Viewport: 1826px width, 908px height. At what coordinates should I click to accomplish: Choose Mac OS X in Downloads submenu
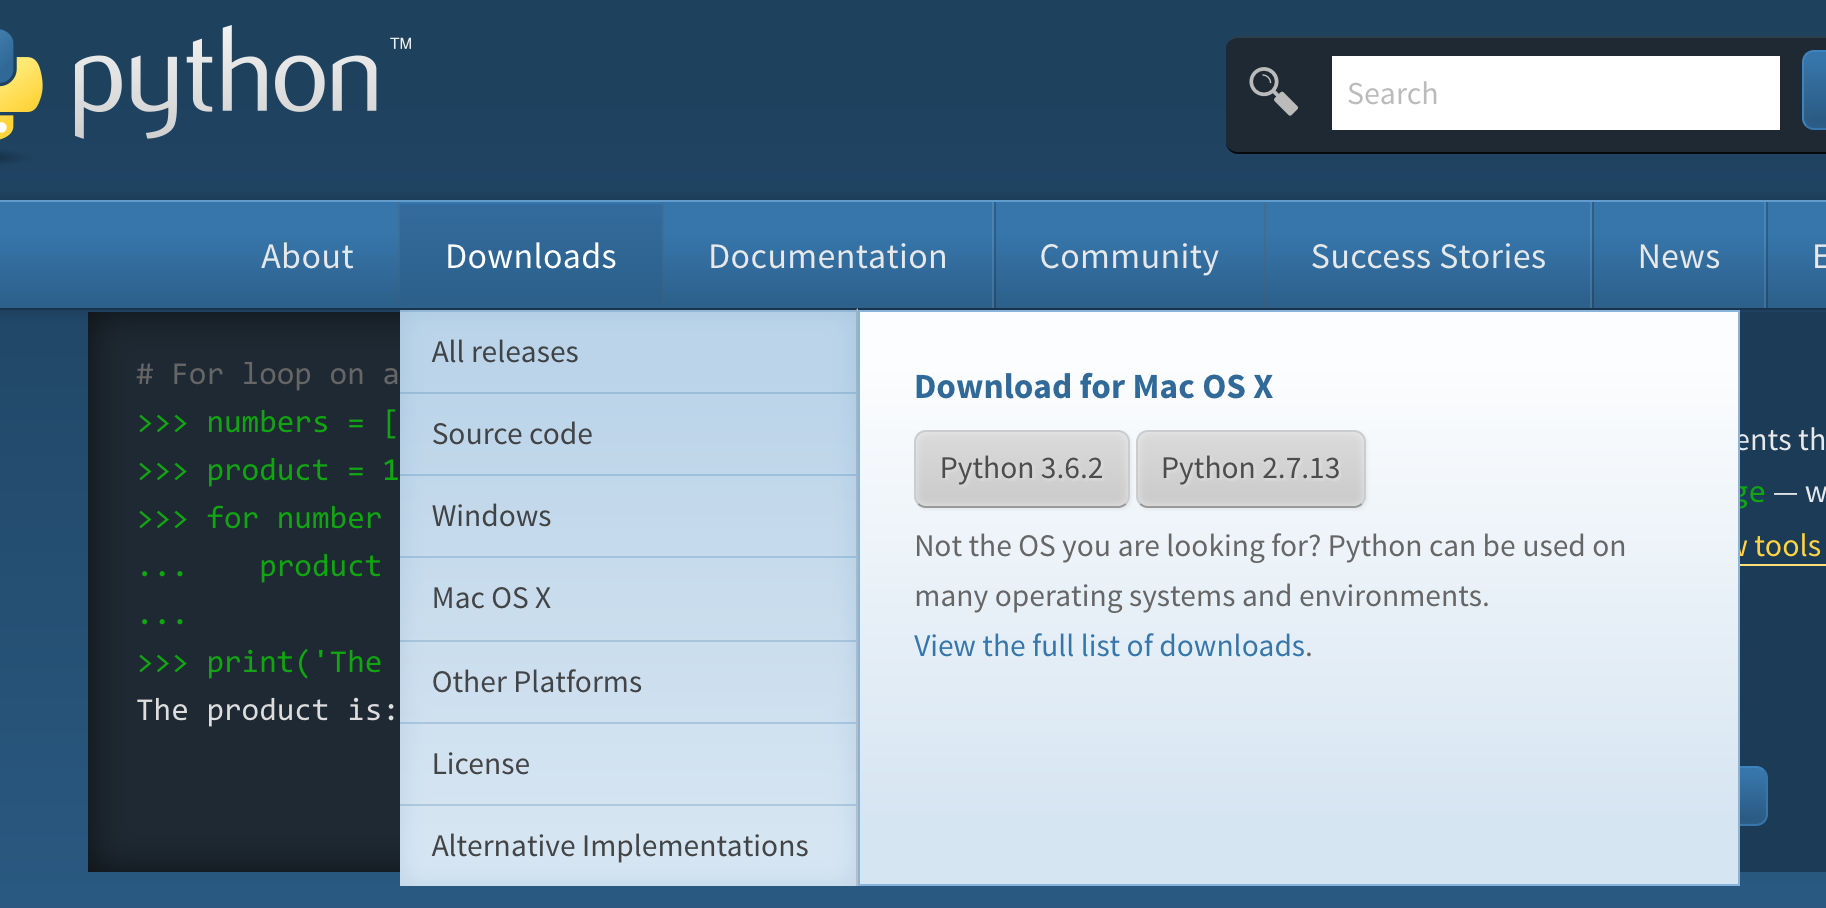(x=628, y=598)
